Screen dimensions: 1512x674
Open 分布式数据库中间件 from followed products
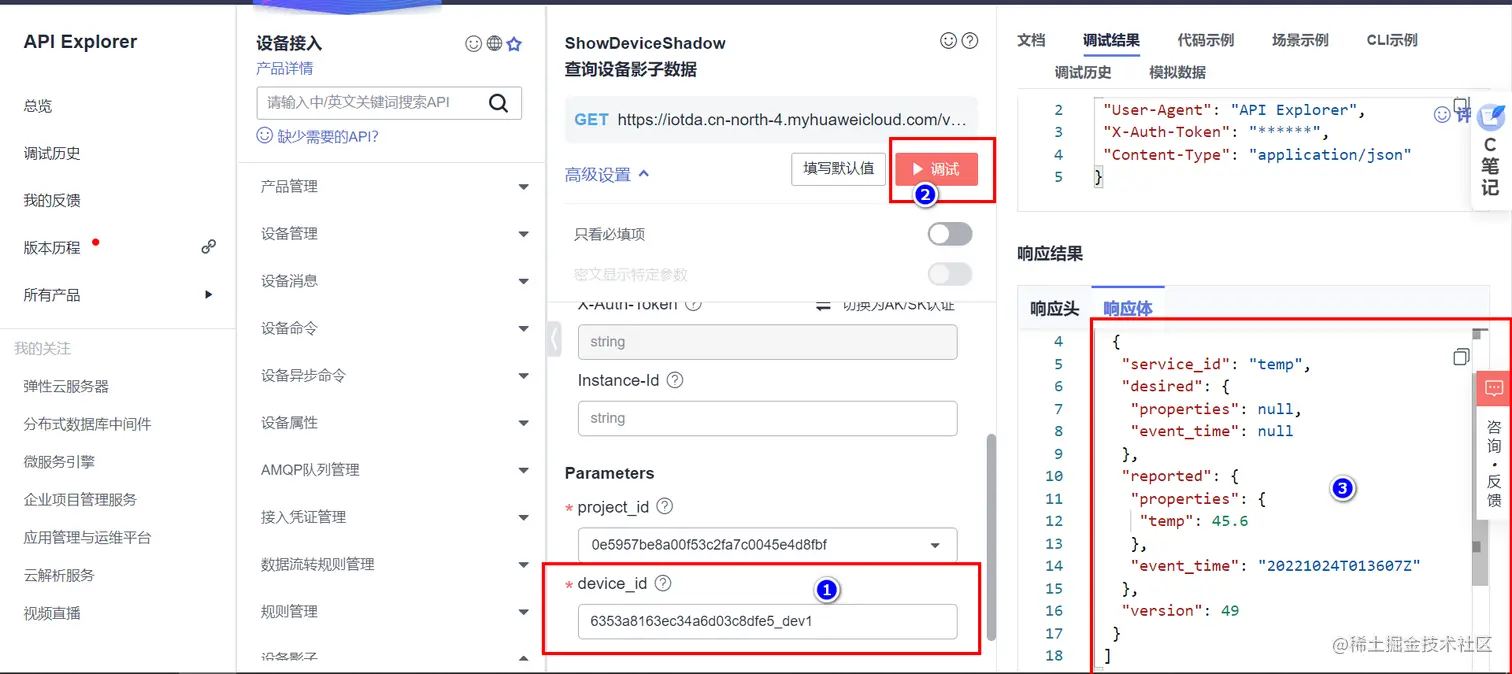point(88,424)
